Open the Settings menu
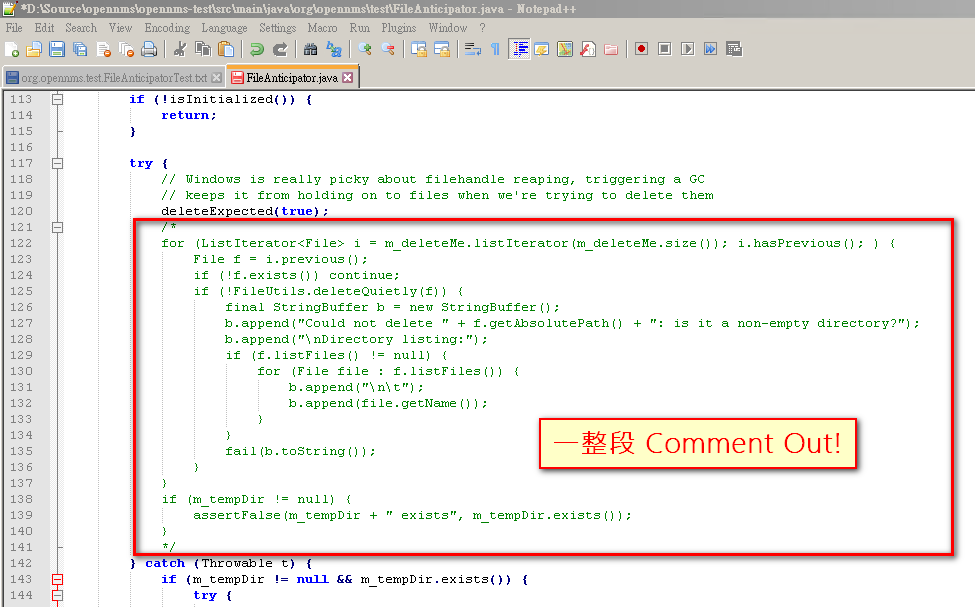This screenshot has width=975, height=607. [x=277, y=28]
